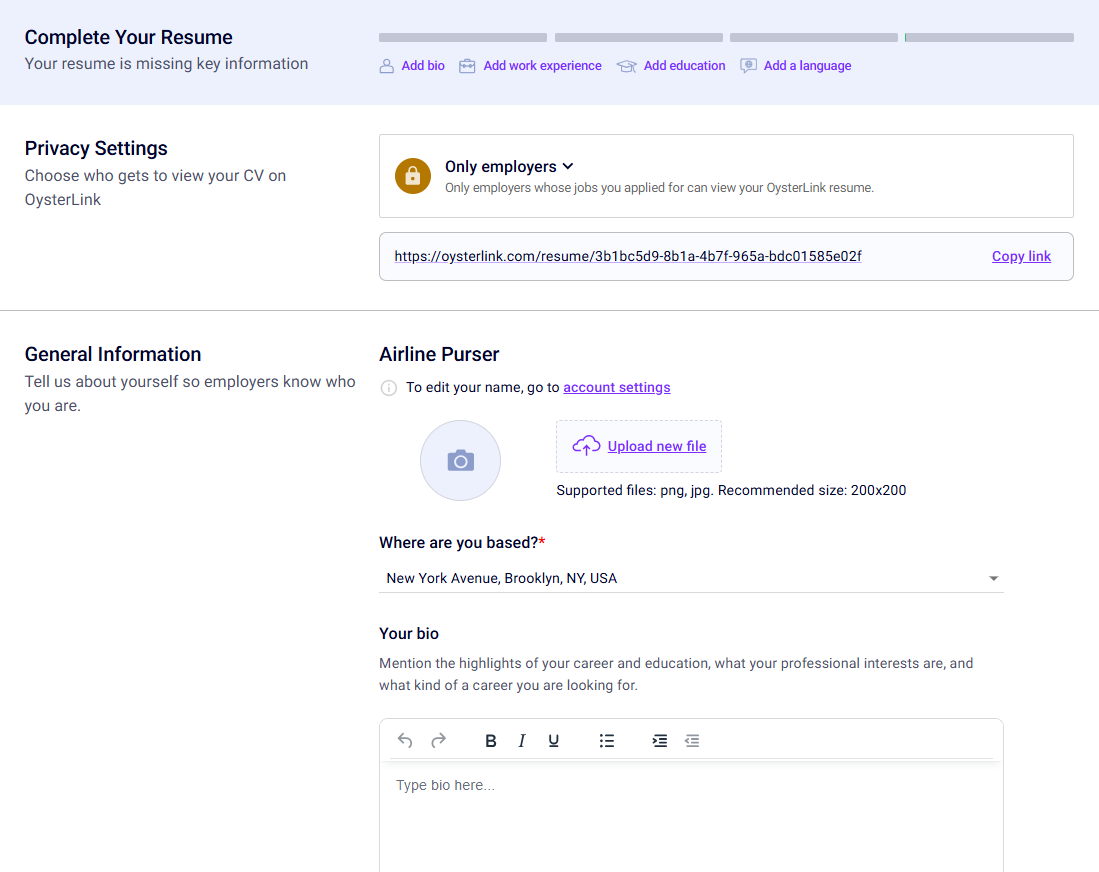Click into the Type bio here text area
This screenshot has height=872, width=1099.
[691, 817]
